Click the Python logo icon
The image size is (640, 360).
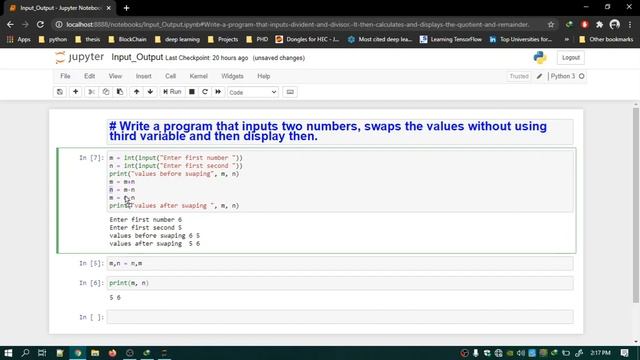point(540,58)
